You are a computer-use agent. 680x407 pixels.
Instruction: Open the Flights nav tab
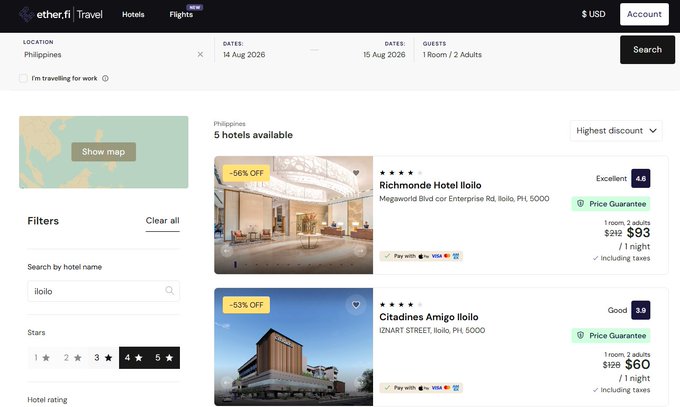[181, 14]
